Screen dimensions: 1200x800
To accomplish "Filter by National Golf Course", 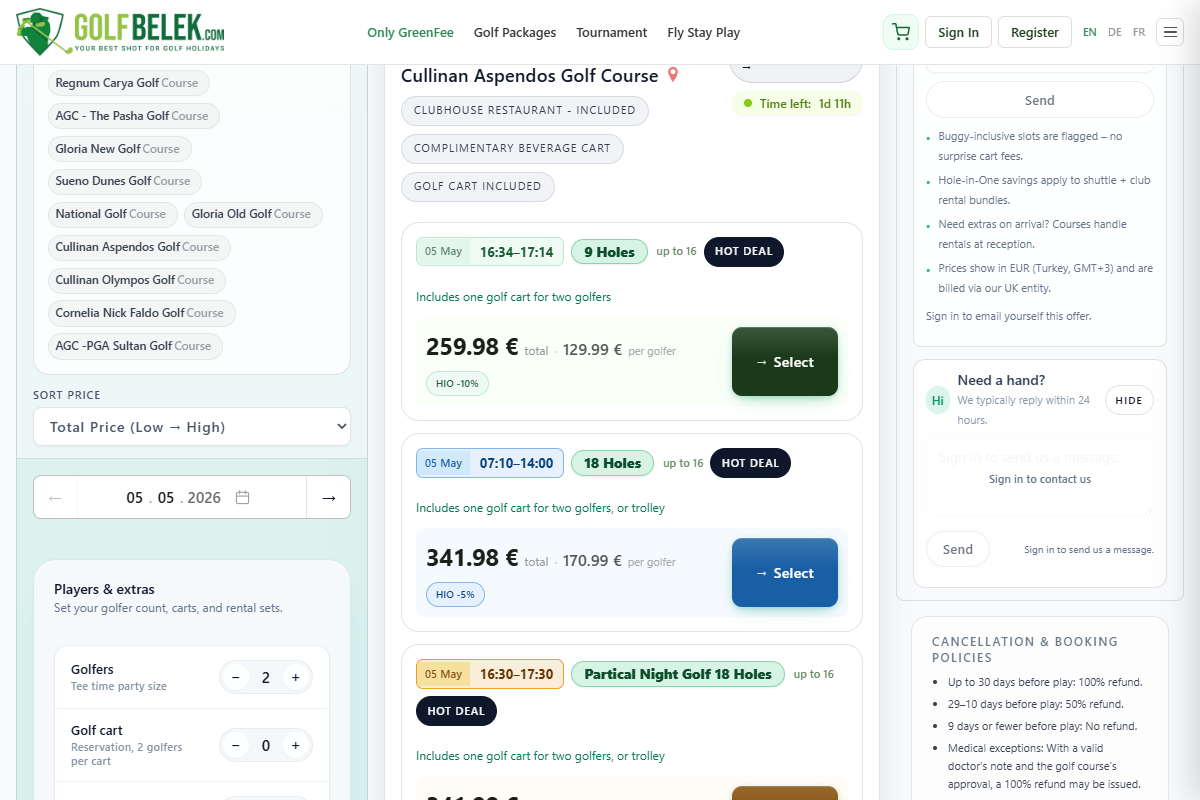I will [111, 214].
